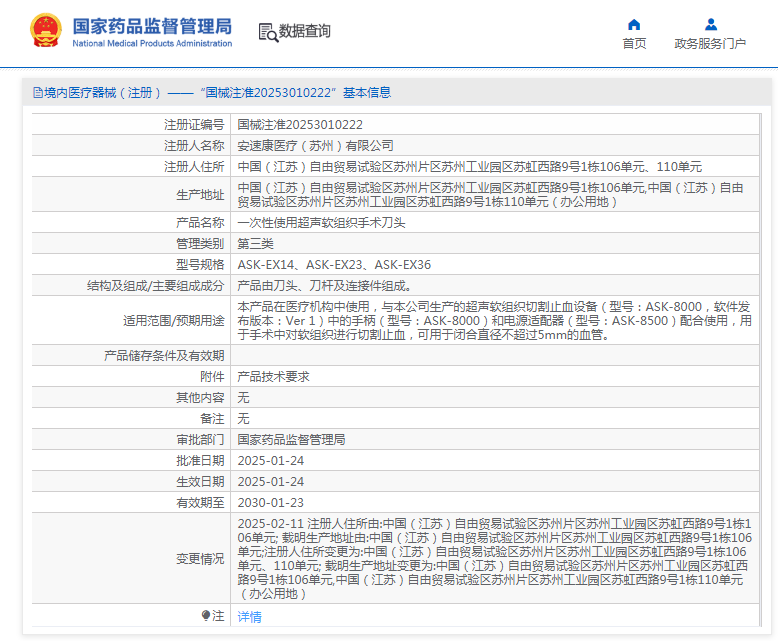This screenshot has width=778, height=641.
Task: Click the bulb icon beside 注
Action: 206,616
